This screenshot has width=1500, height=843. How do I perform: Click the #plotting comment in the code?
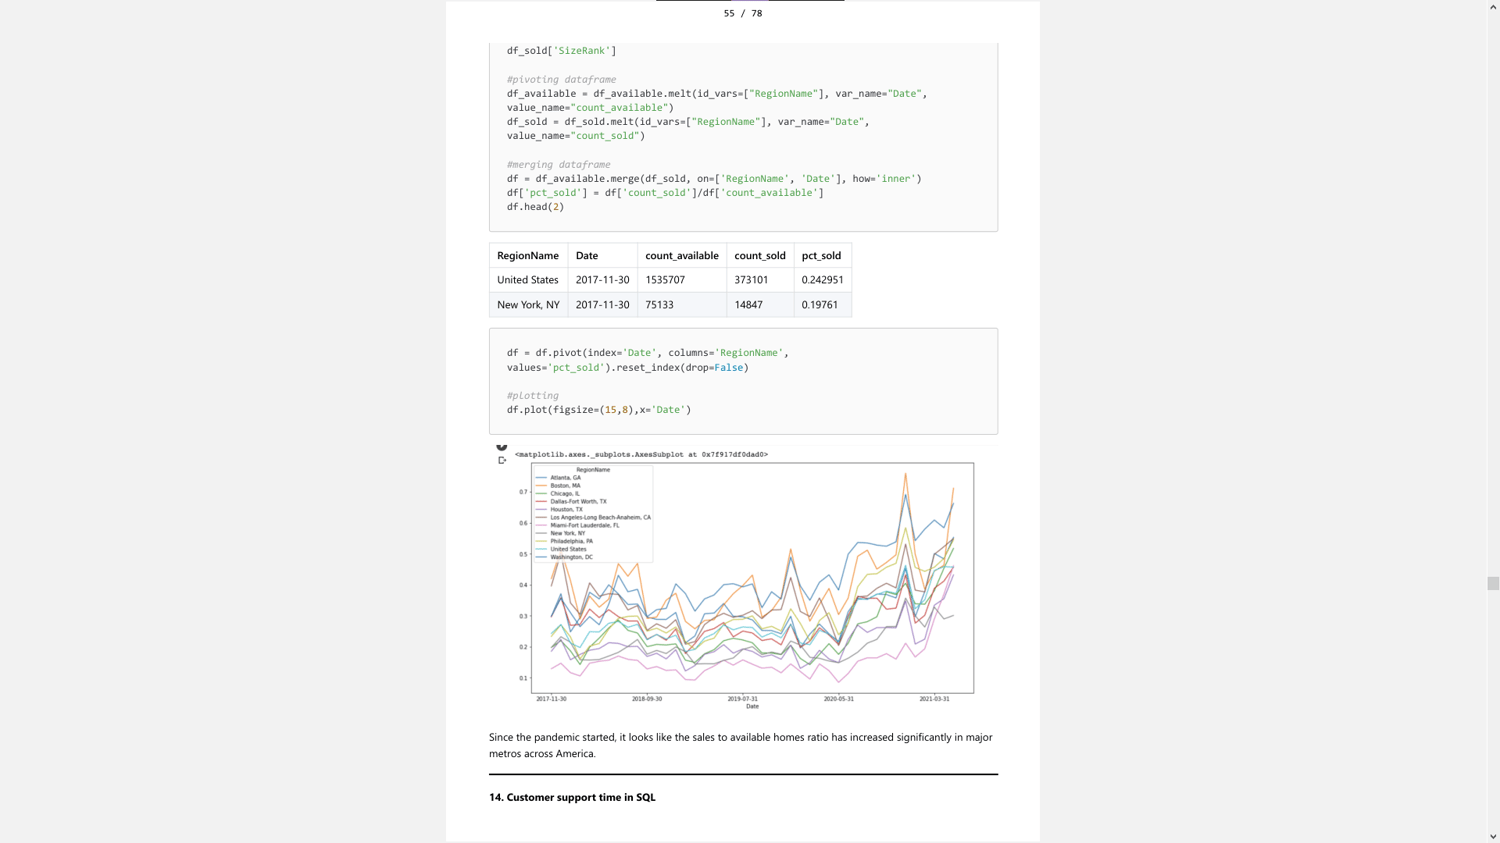(x=532, y=395)
